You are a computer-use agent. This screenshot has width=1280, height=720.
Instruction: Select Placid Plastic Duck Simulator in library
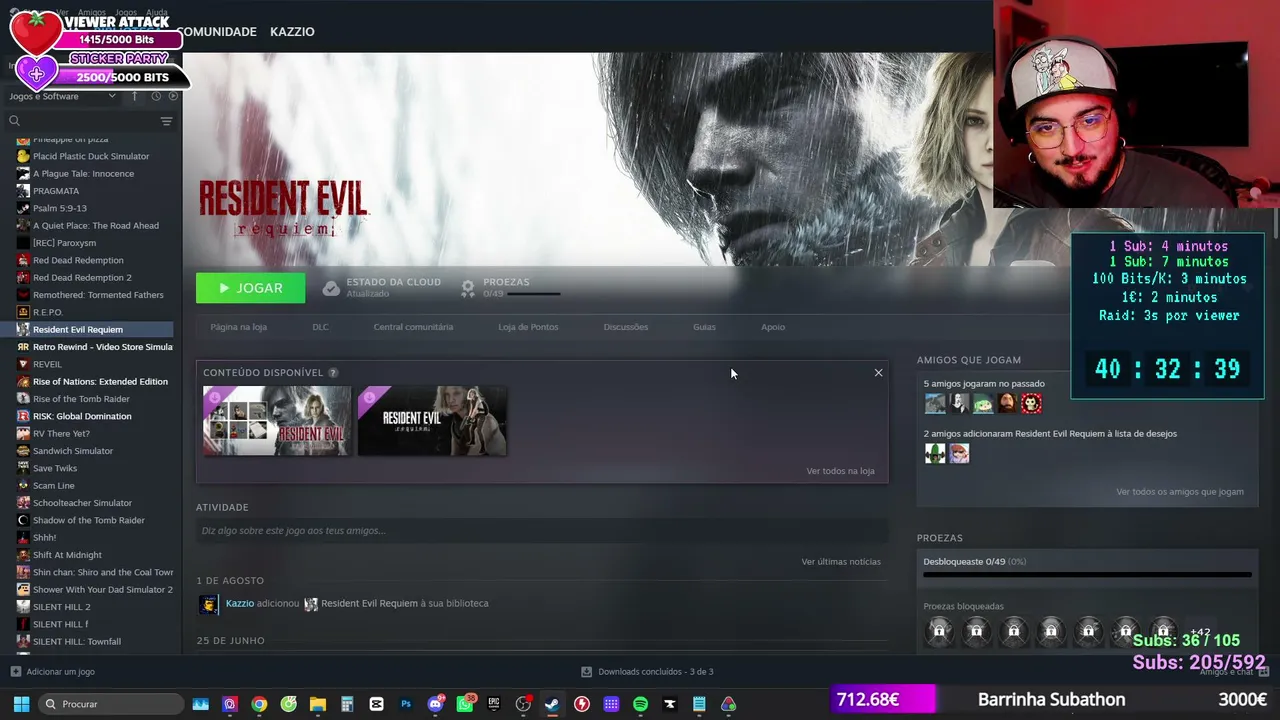click(91, 156)
